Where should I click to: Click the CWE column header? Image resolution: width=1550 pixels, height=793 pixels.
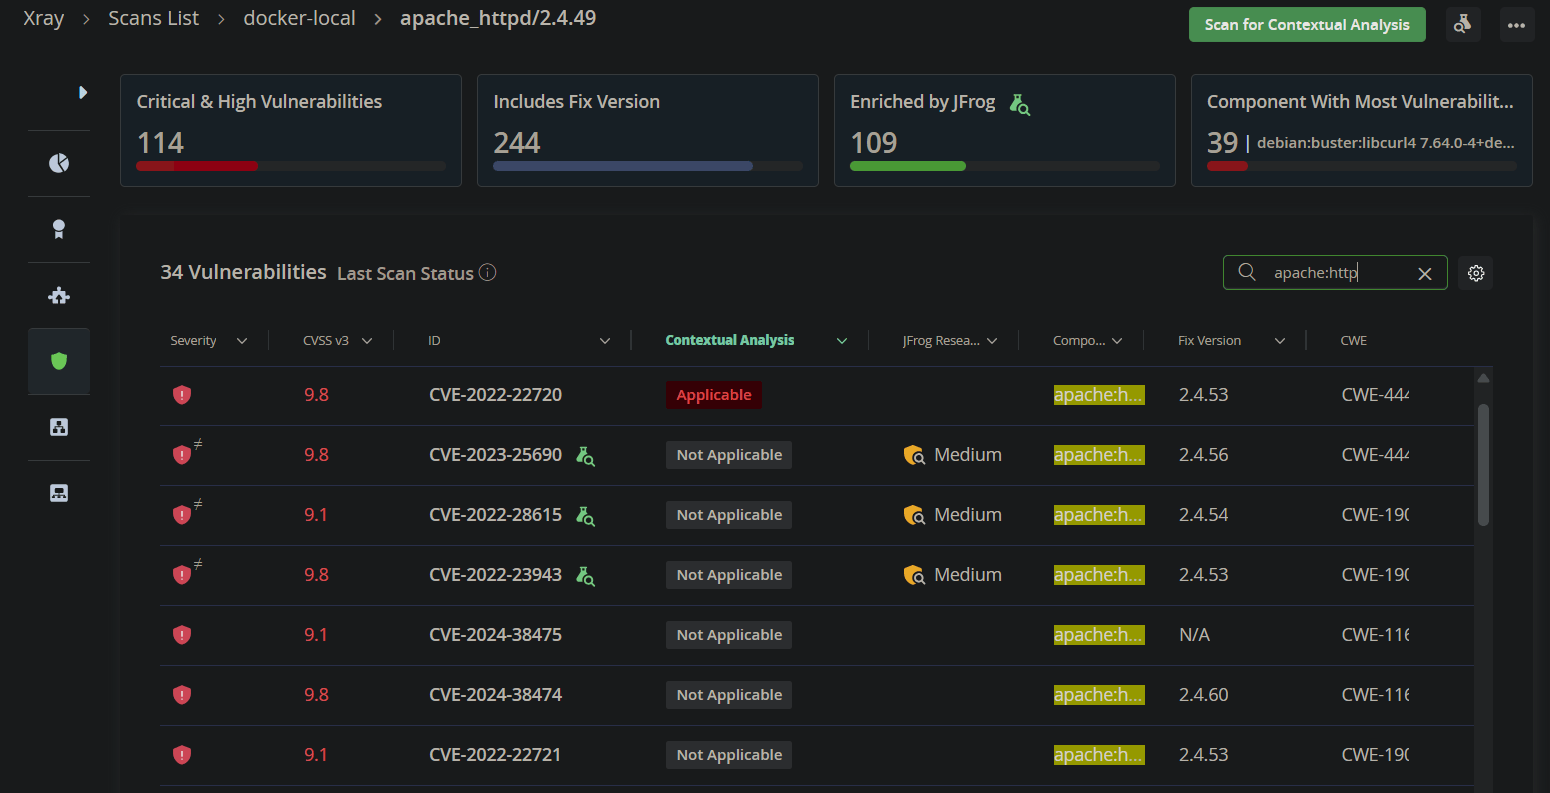tap(1354, 341)
